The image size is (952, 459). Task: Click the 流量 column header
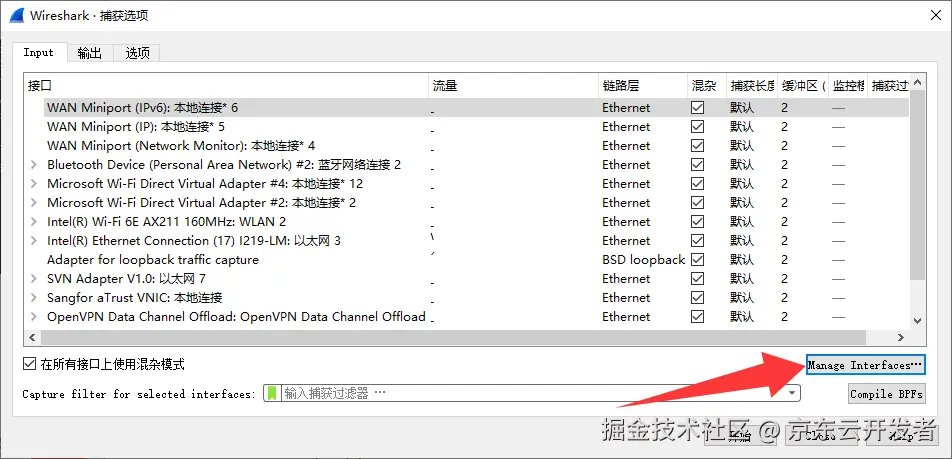(x=513, y=86)
